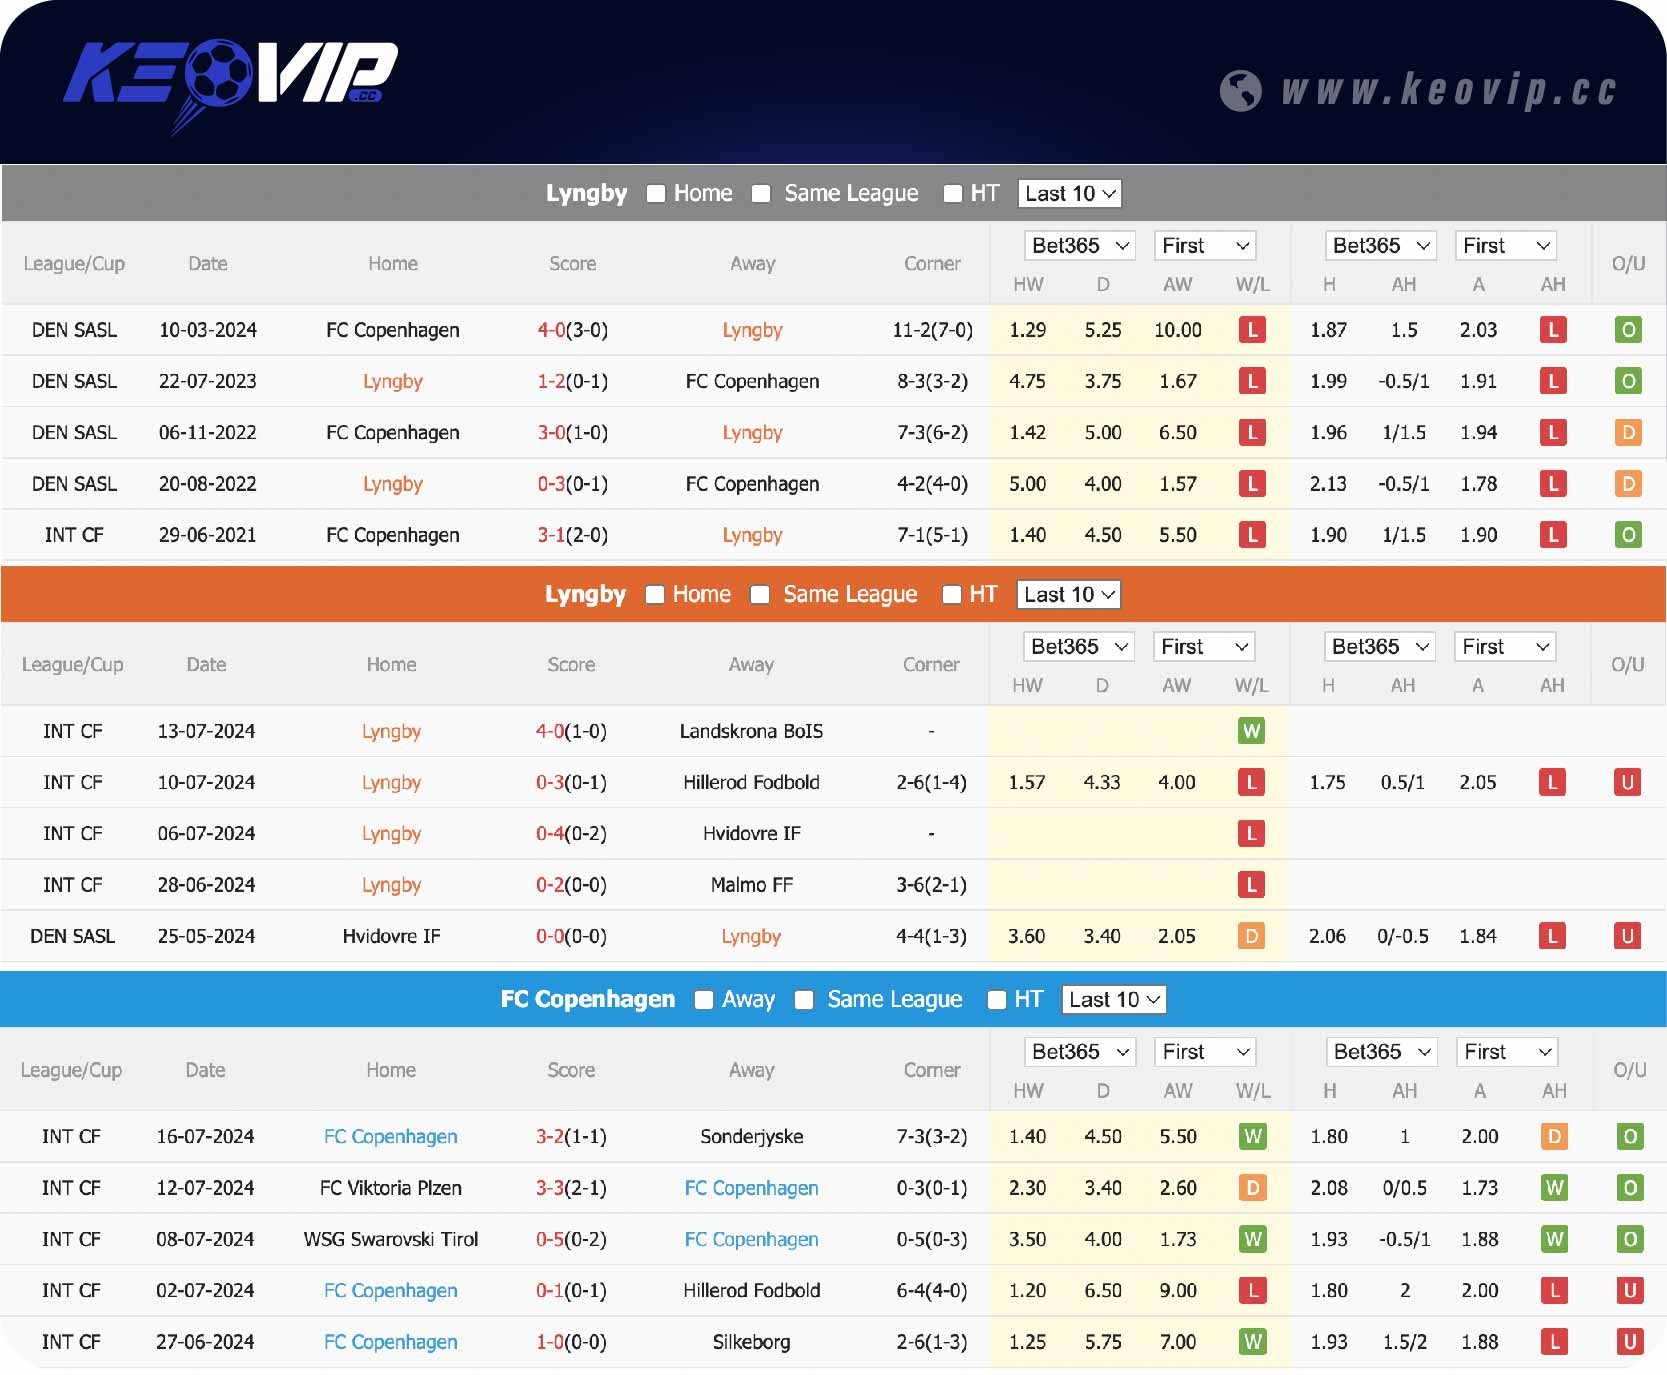
Task: Toggle Same League checkbox in orange Lyngby header
Action: (x=760, y=595)
